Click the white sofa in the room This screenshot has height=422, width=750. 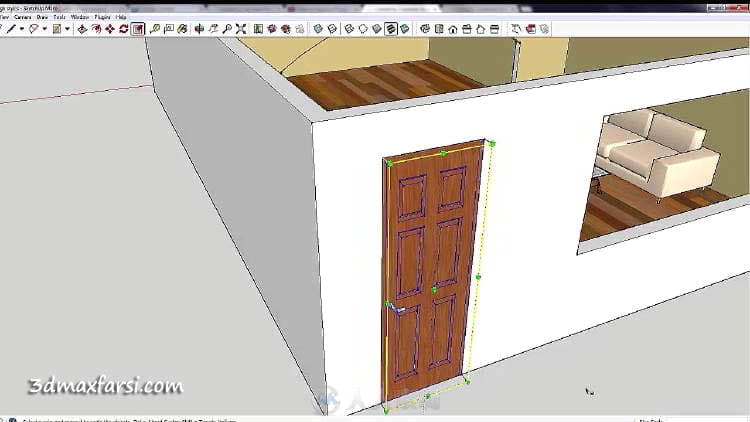658,155
